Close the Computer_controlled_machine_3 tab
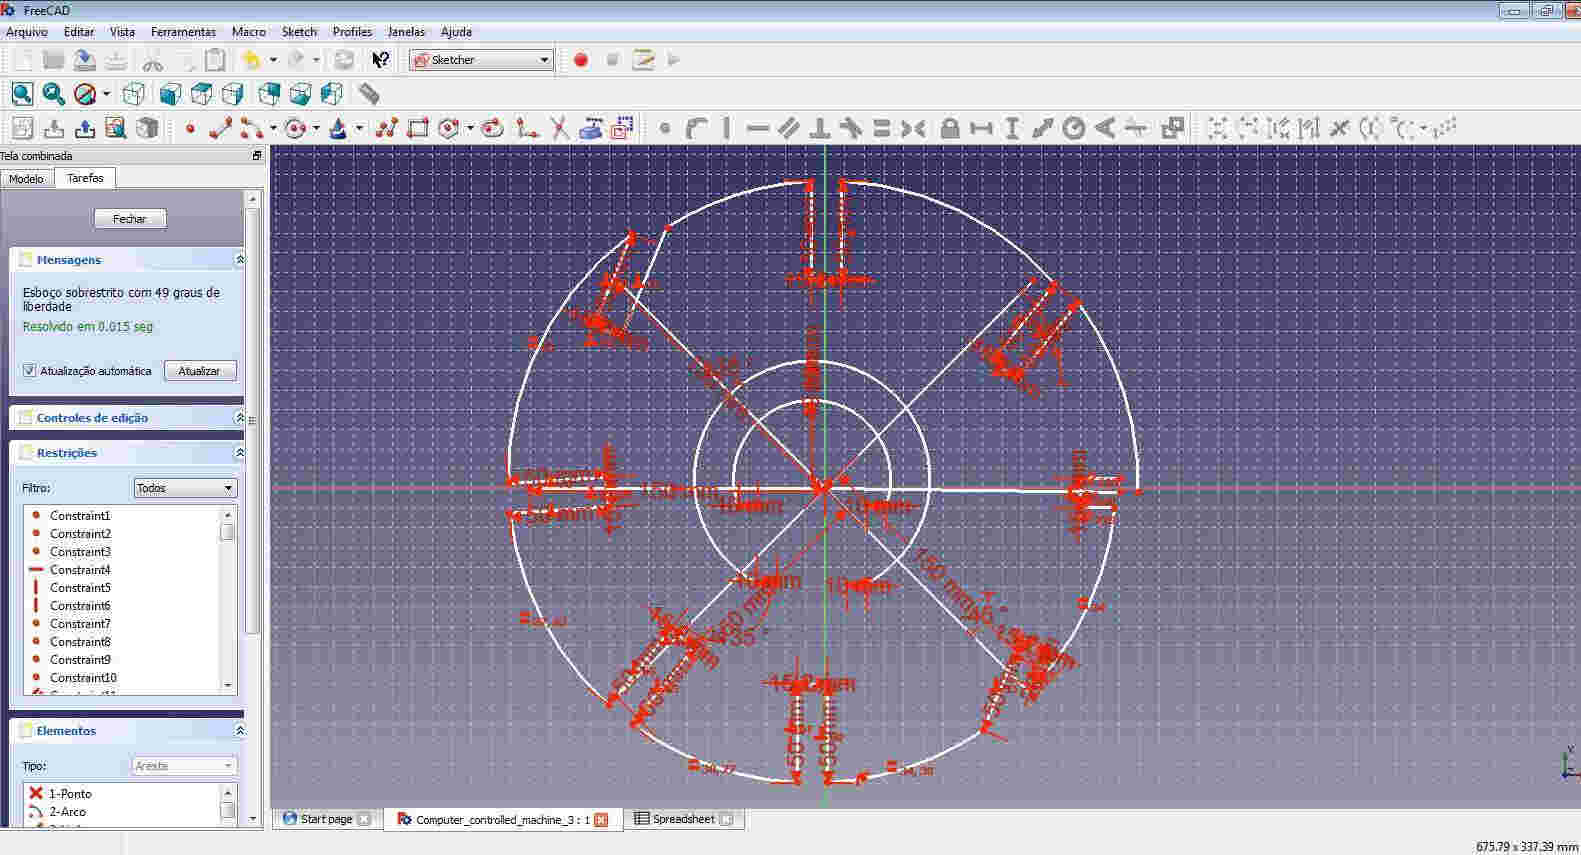The height and width of the screenshot is (855, 1581). 601,820
